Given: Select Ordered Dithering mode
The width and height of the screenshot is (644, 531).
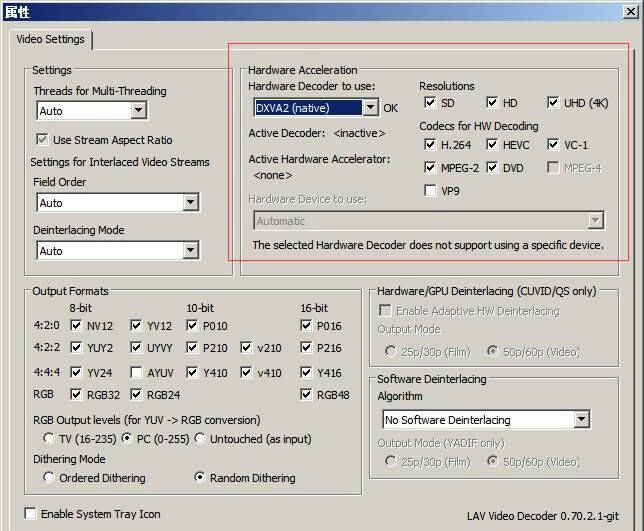Looking at the screenshot, I should tap(48, 477).
